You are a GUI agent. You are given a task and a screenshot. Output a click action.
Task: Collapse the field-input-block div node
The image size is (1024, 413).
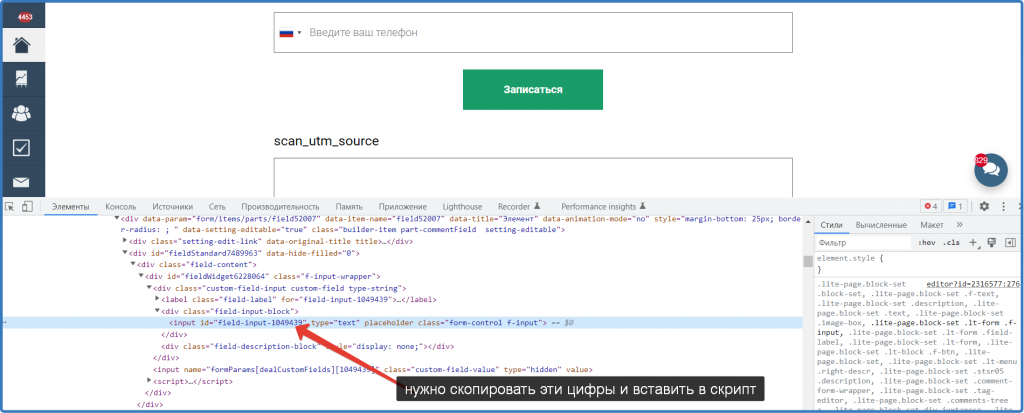point(157,312)
